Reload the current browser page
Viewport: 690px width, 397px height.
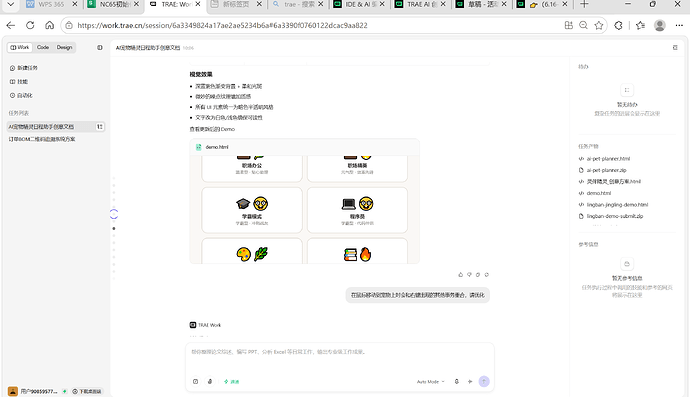[30, 26]
